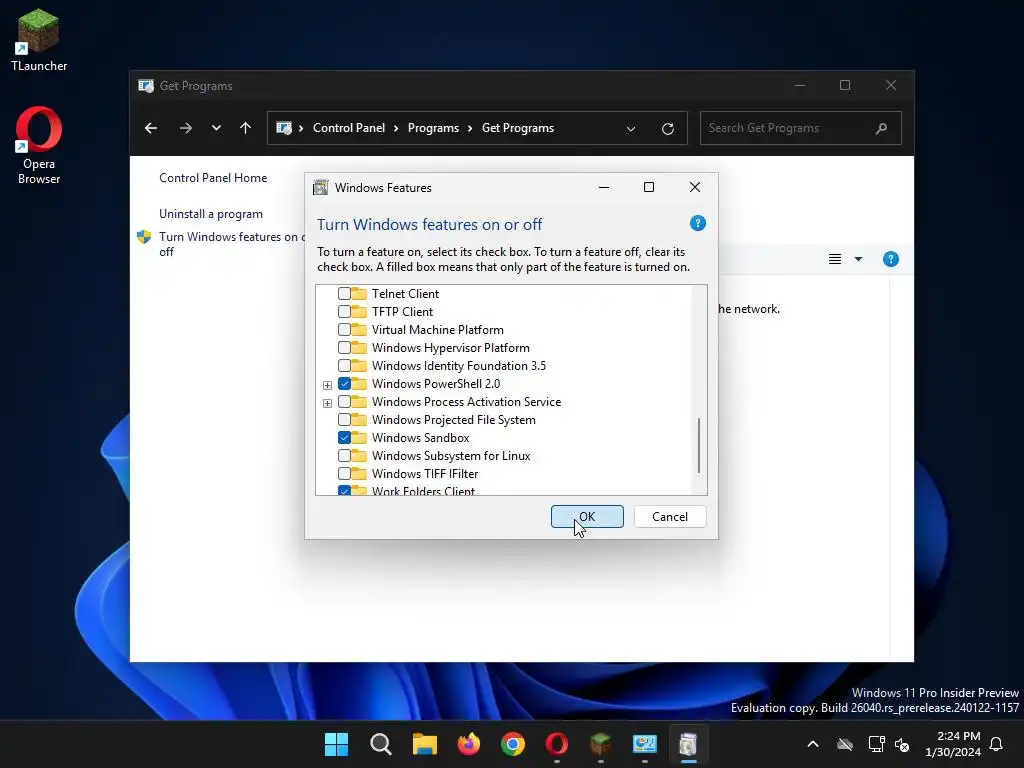1024x768 pixels.
Task: Click Control Panel icon in address bar
Action: click(x=284, y=128)
